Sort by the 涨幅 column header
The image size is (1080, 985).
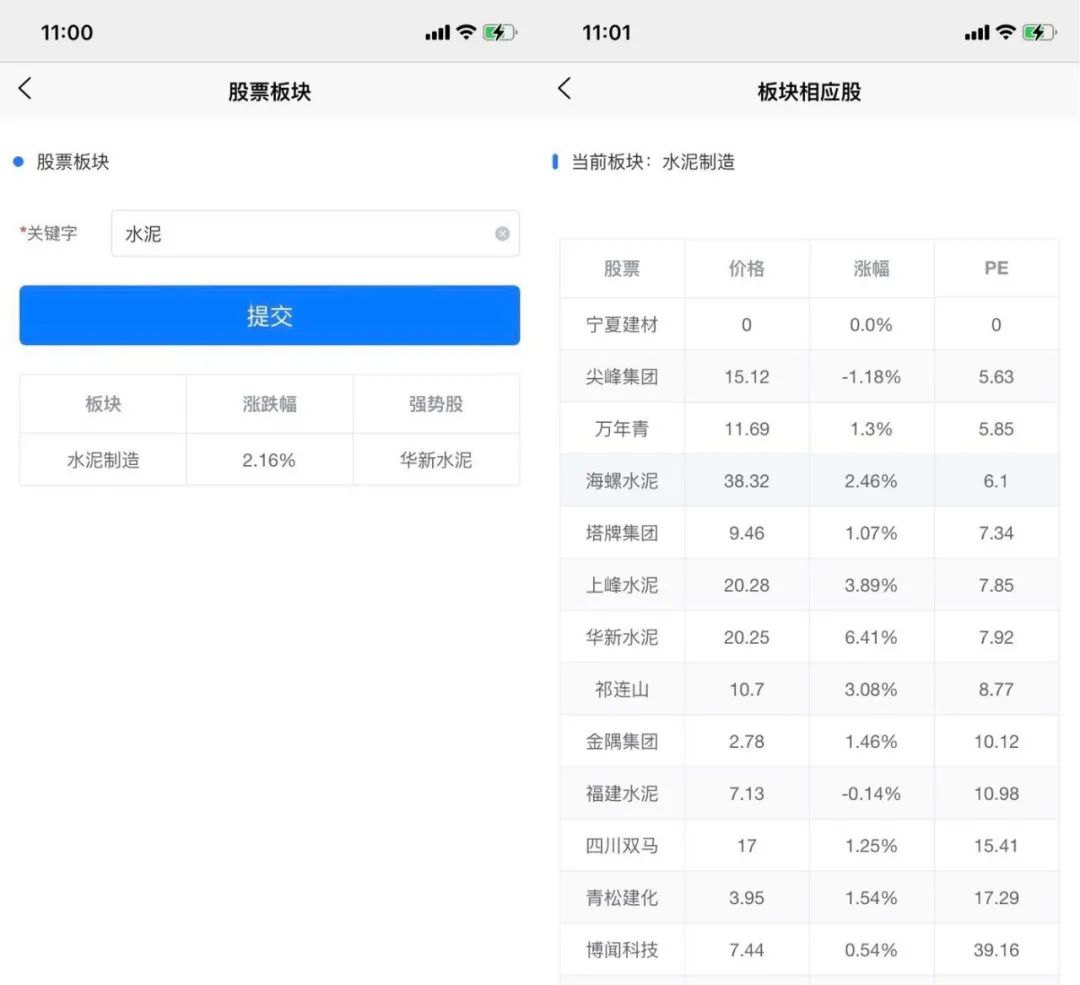click(872, 268)
